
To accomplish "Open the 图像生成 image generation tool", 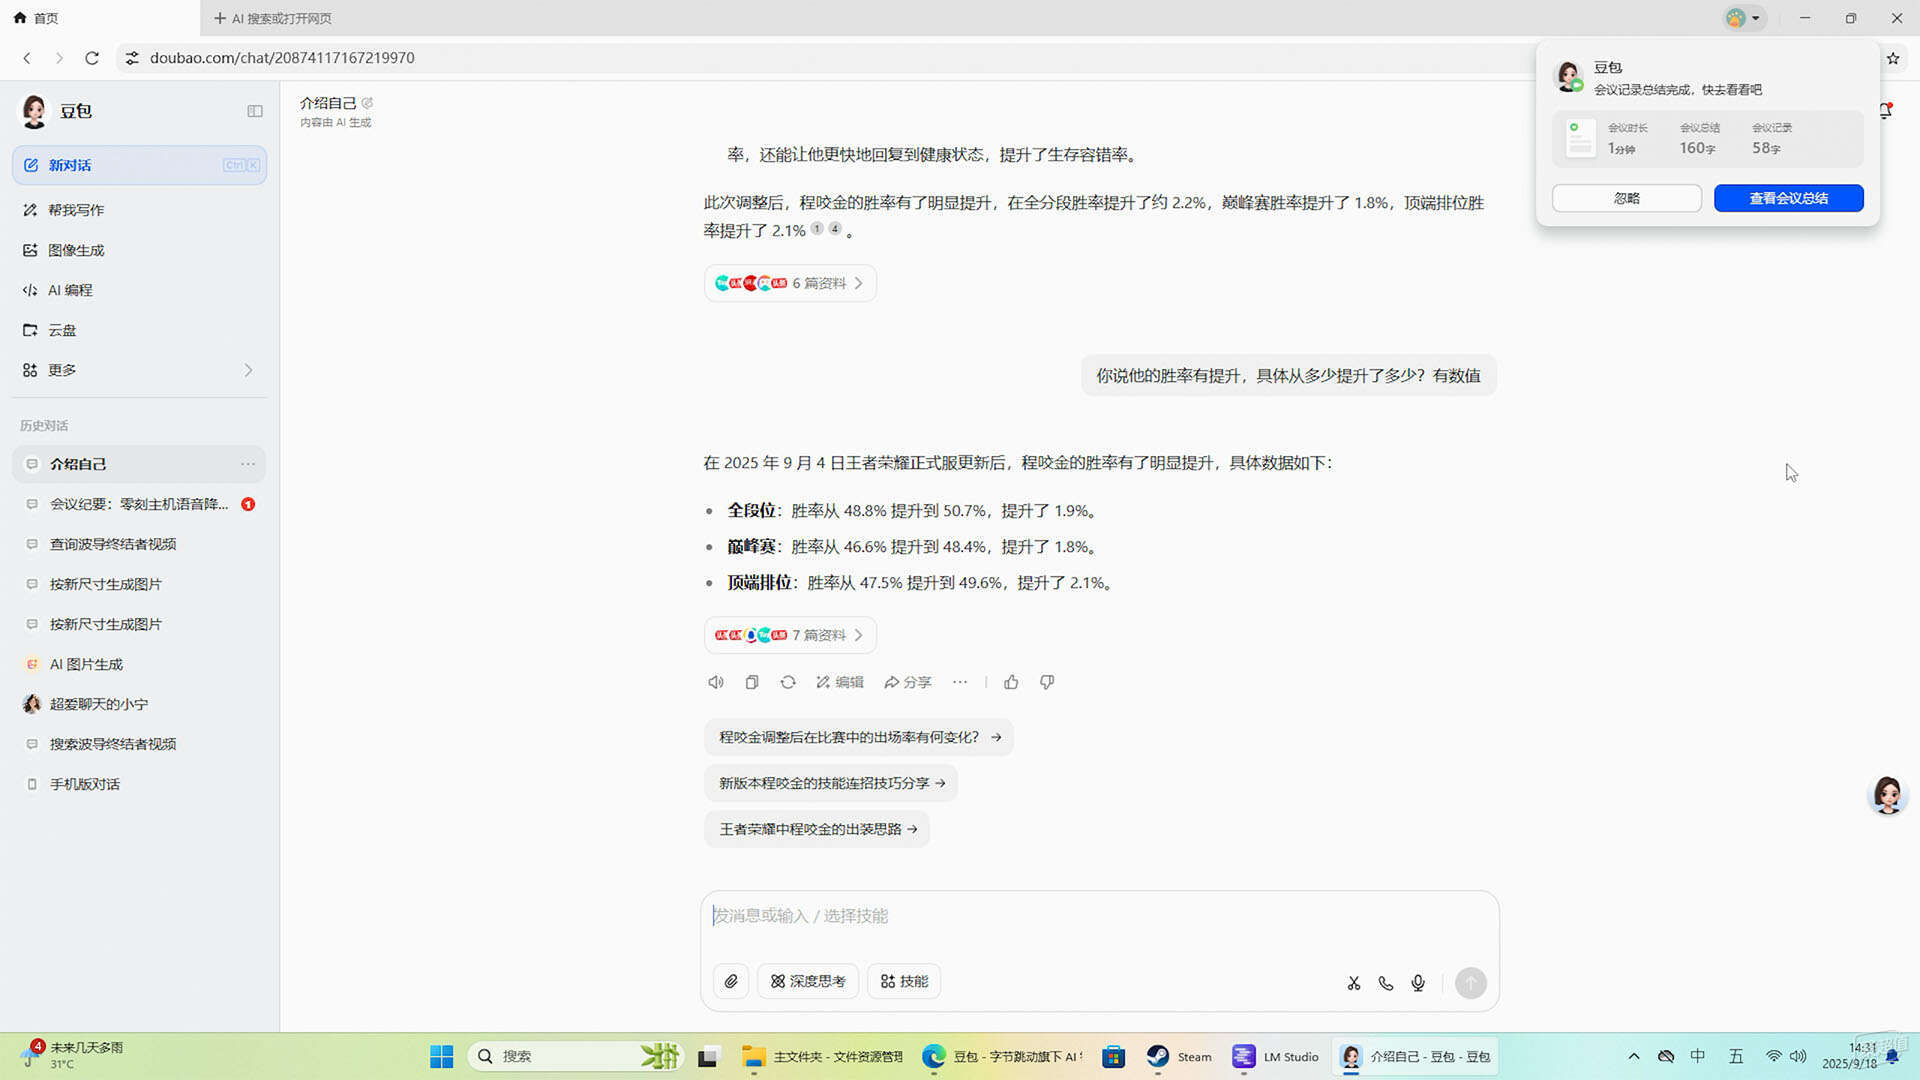I will 139,250.
